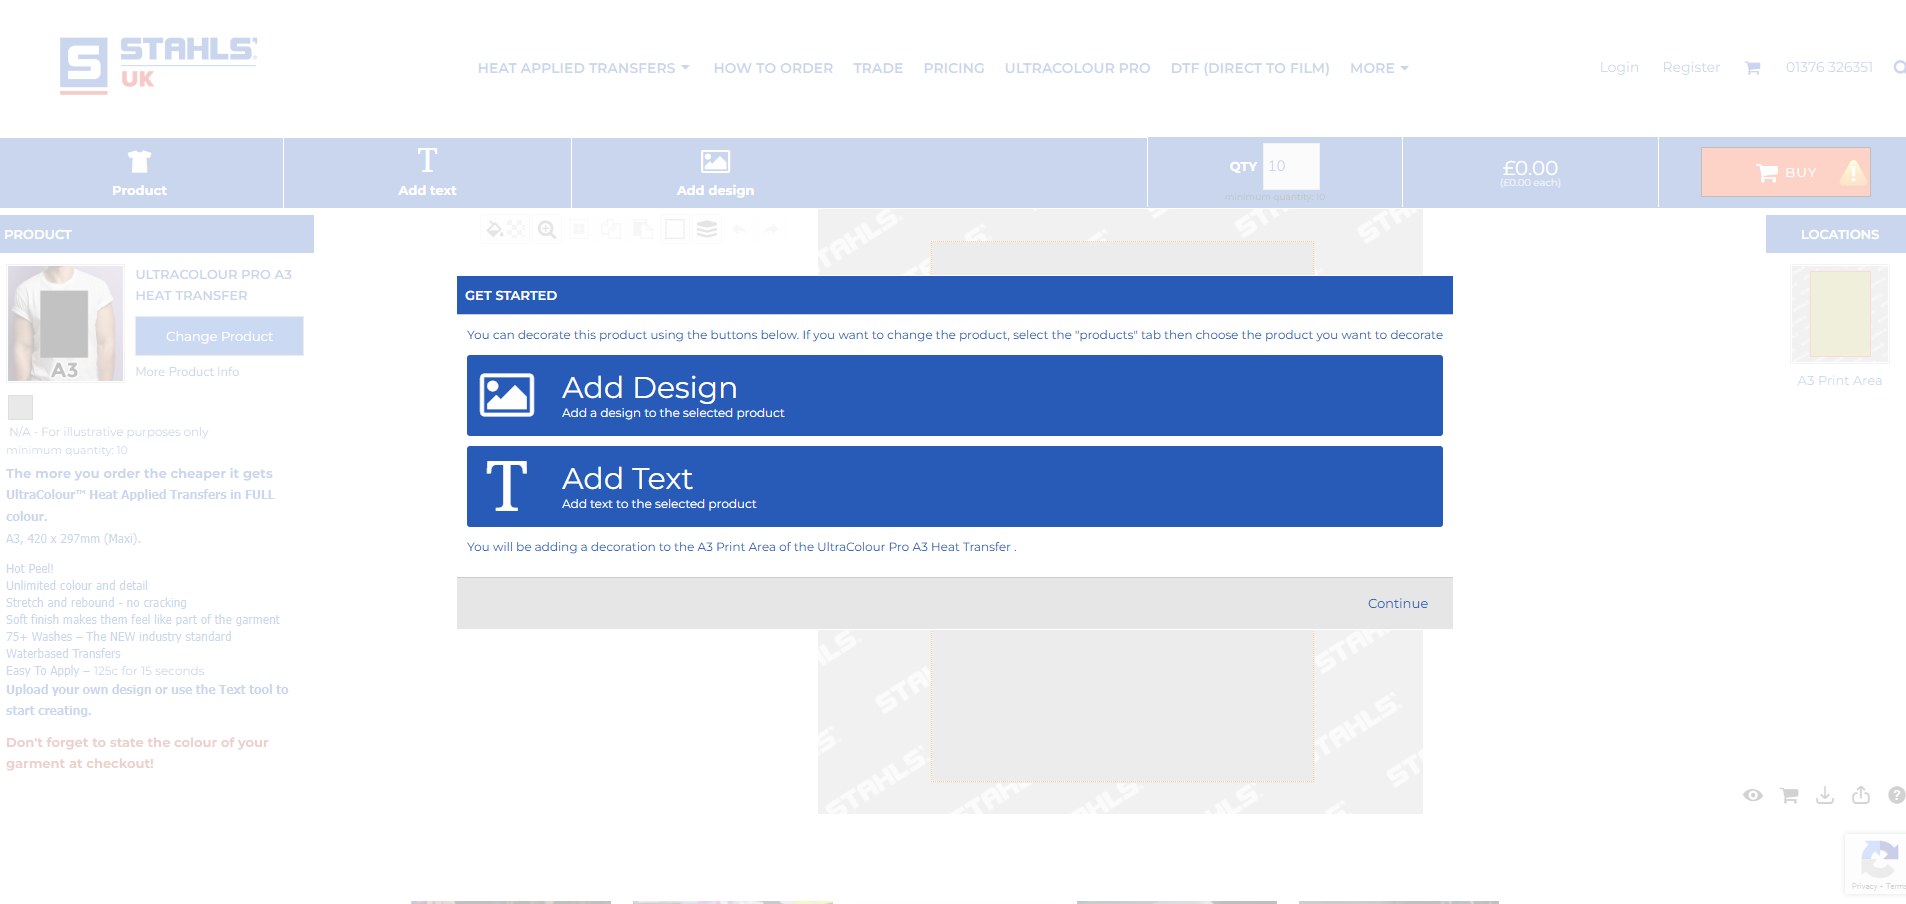
Task: Open the Pricing menu item
Action: 954,68
